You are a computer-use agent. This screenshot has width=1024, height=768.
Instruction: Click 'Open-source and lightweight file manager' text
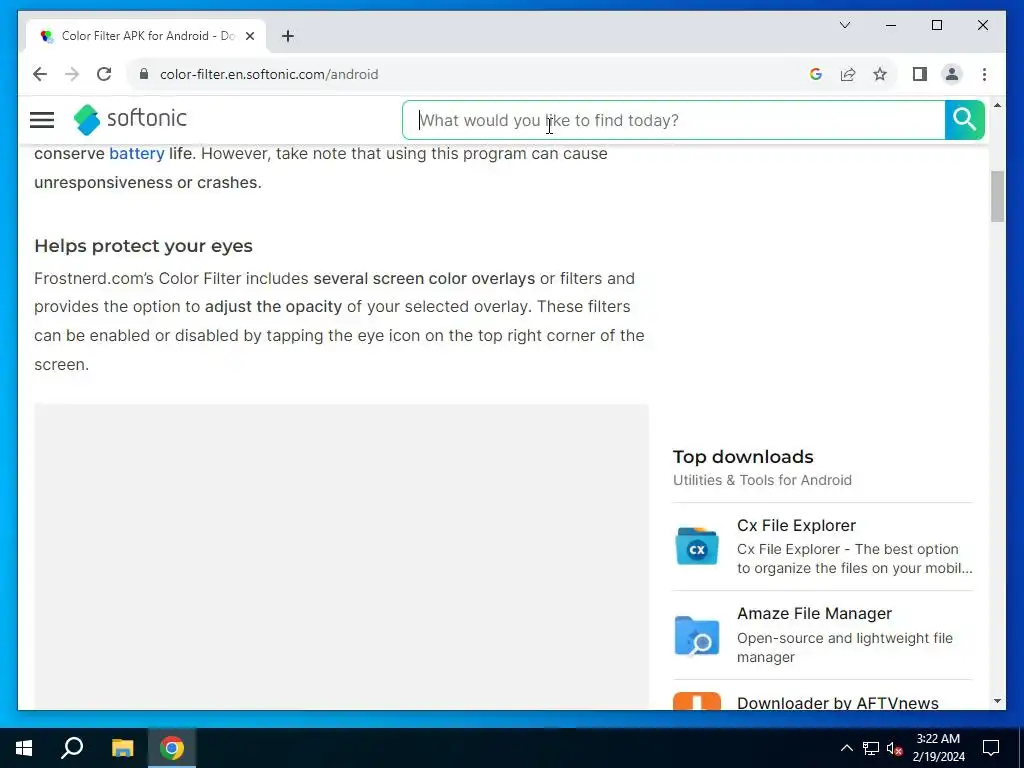point(844,647)
